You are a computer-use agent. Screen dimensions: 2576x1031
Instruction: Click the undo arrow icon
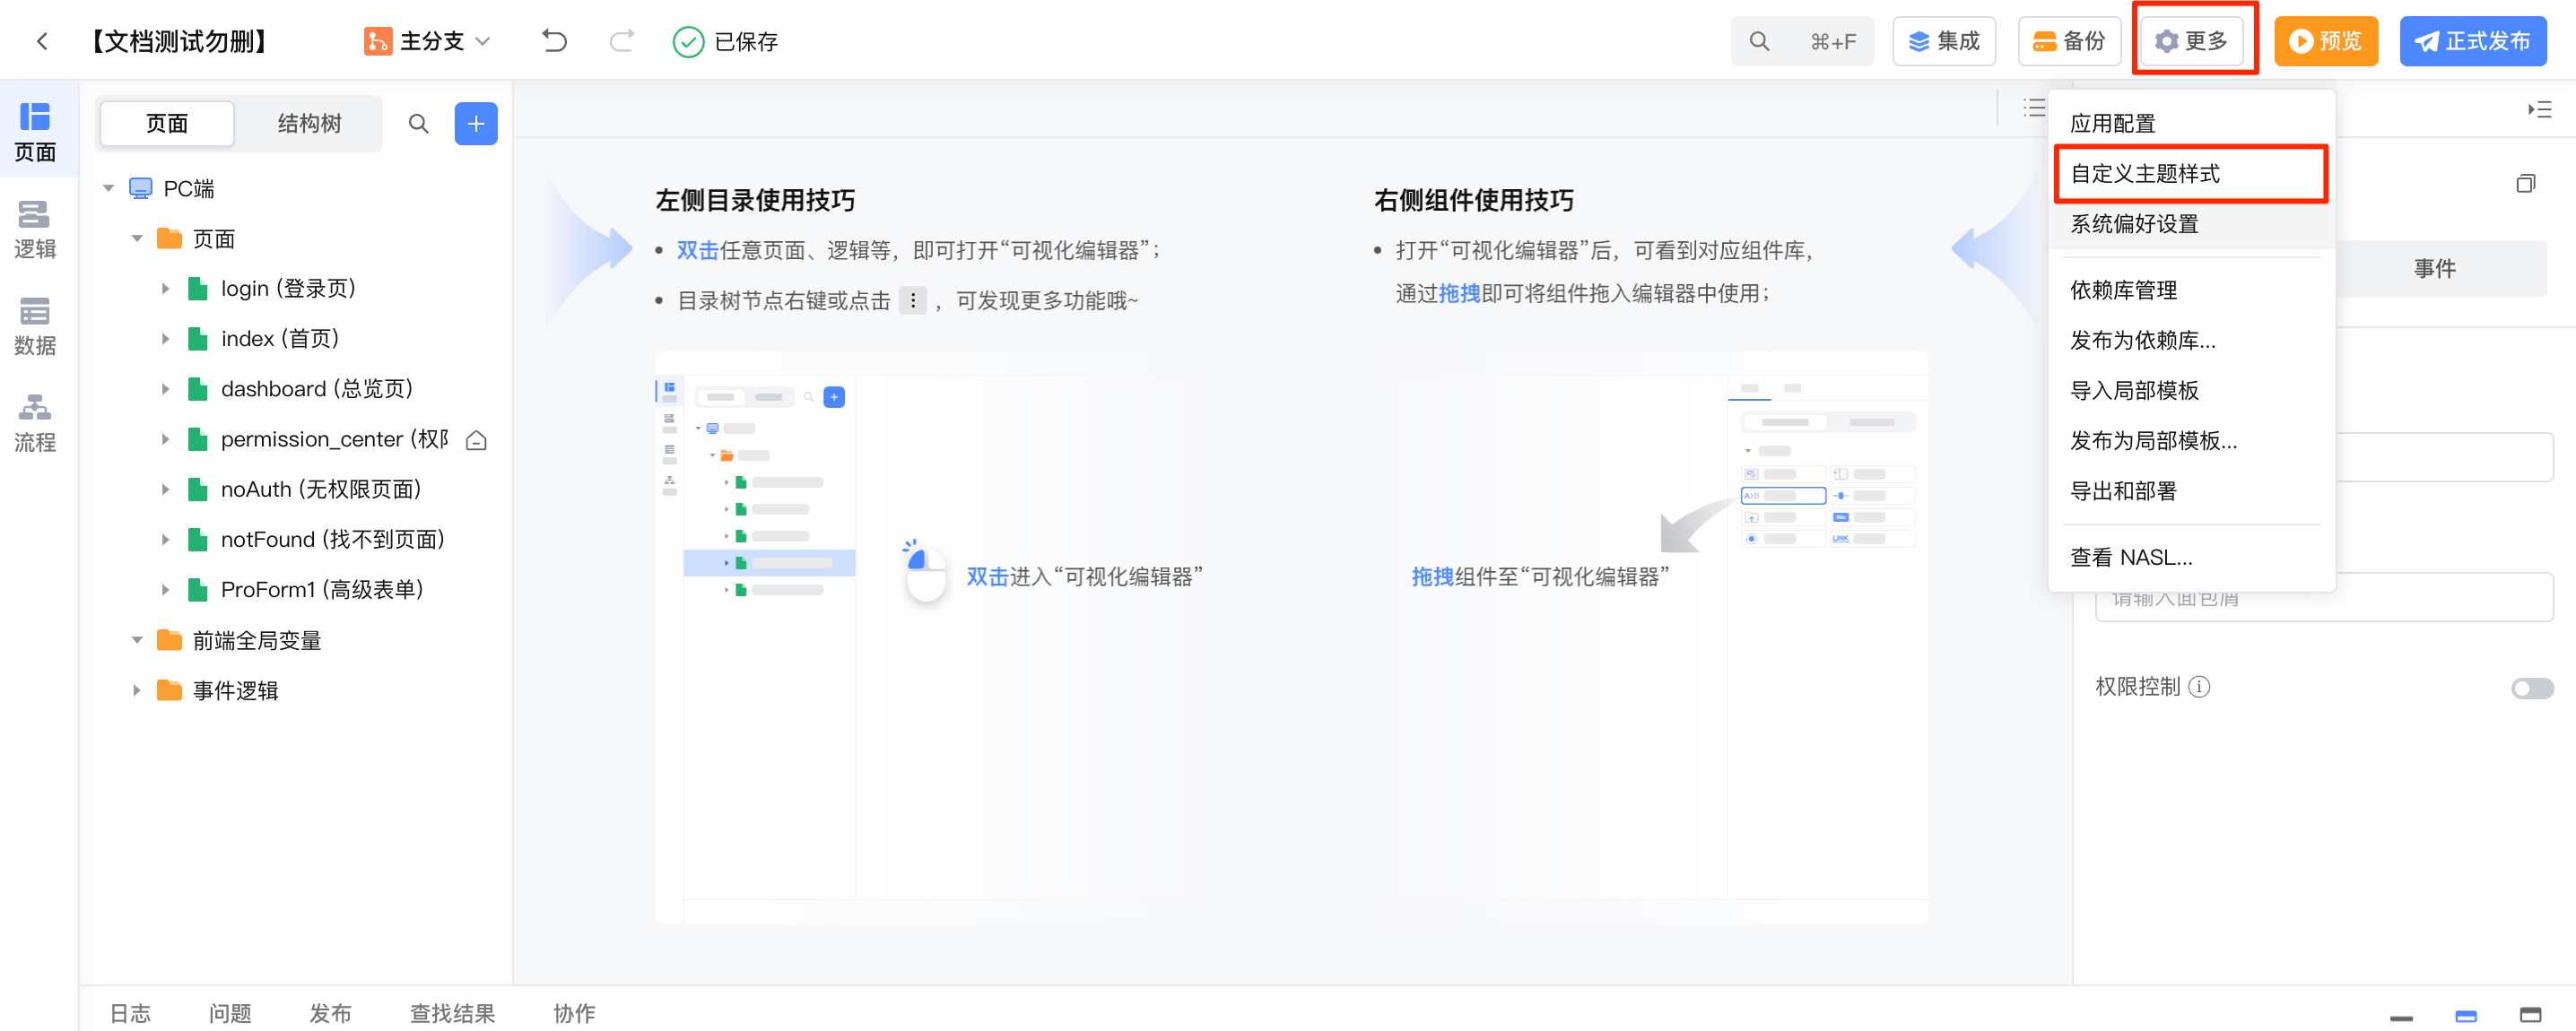click(554, 41)
